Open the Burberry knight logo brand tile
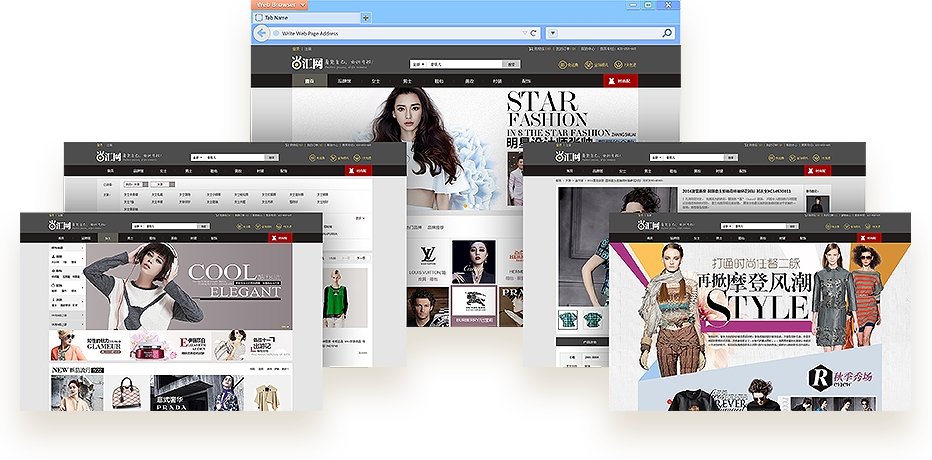The width and height of the screenshot is (932, 460). point(474,305)
